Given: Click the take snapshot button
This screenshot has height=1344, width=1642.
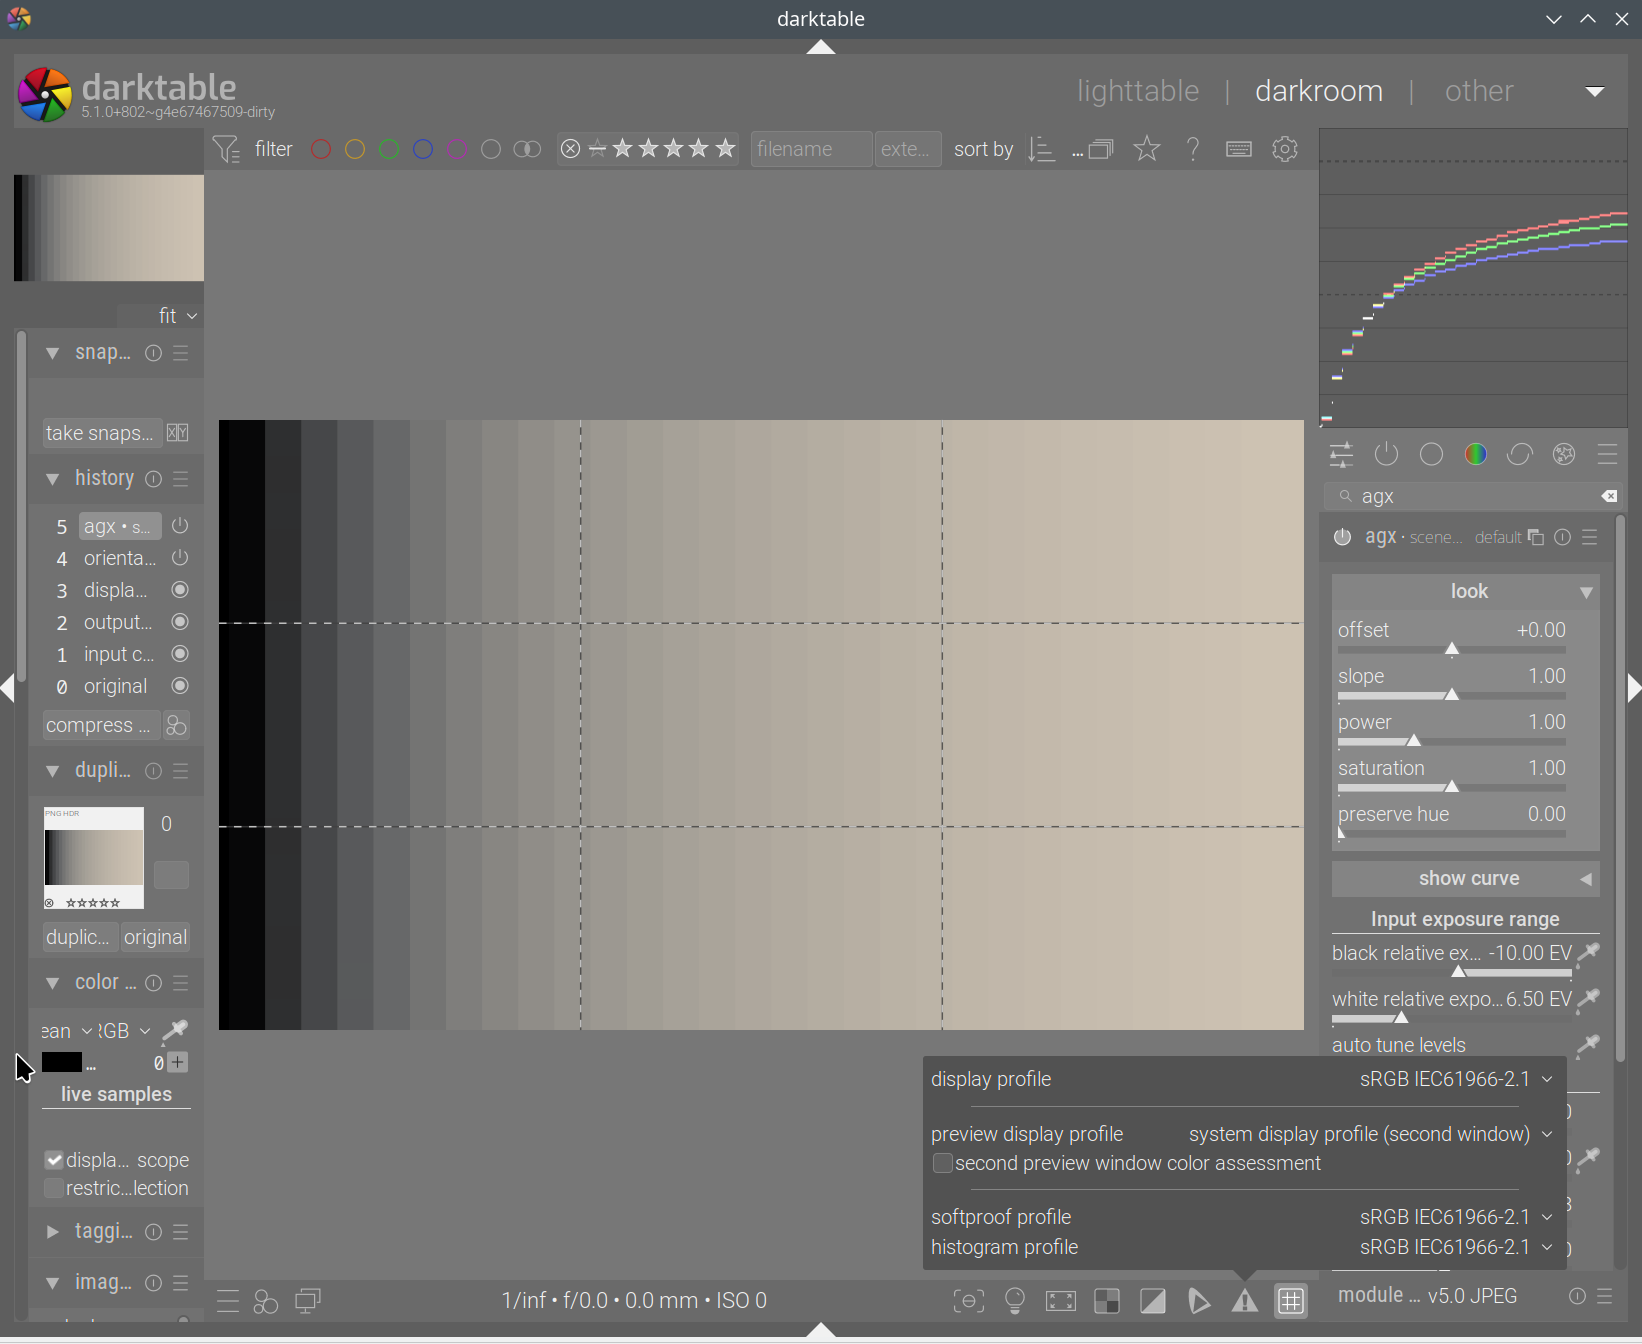Looking at the screenshot, I should click(100, 433).
